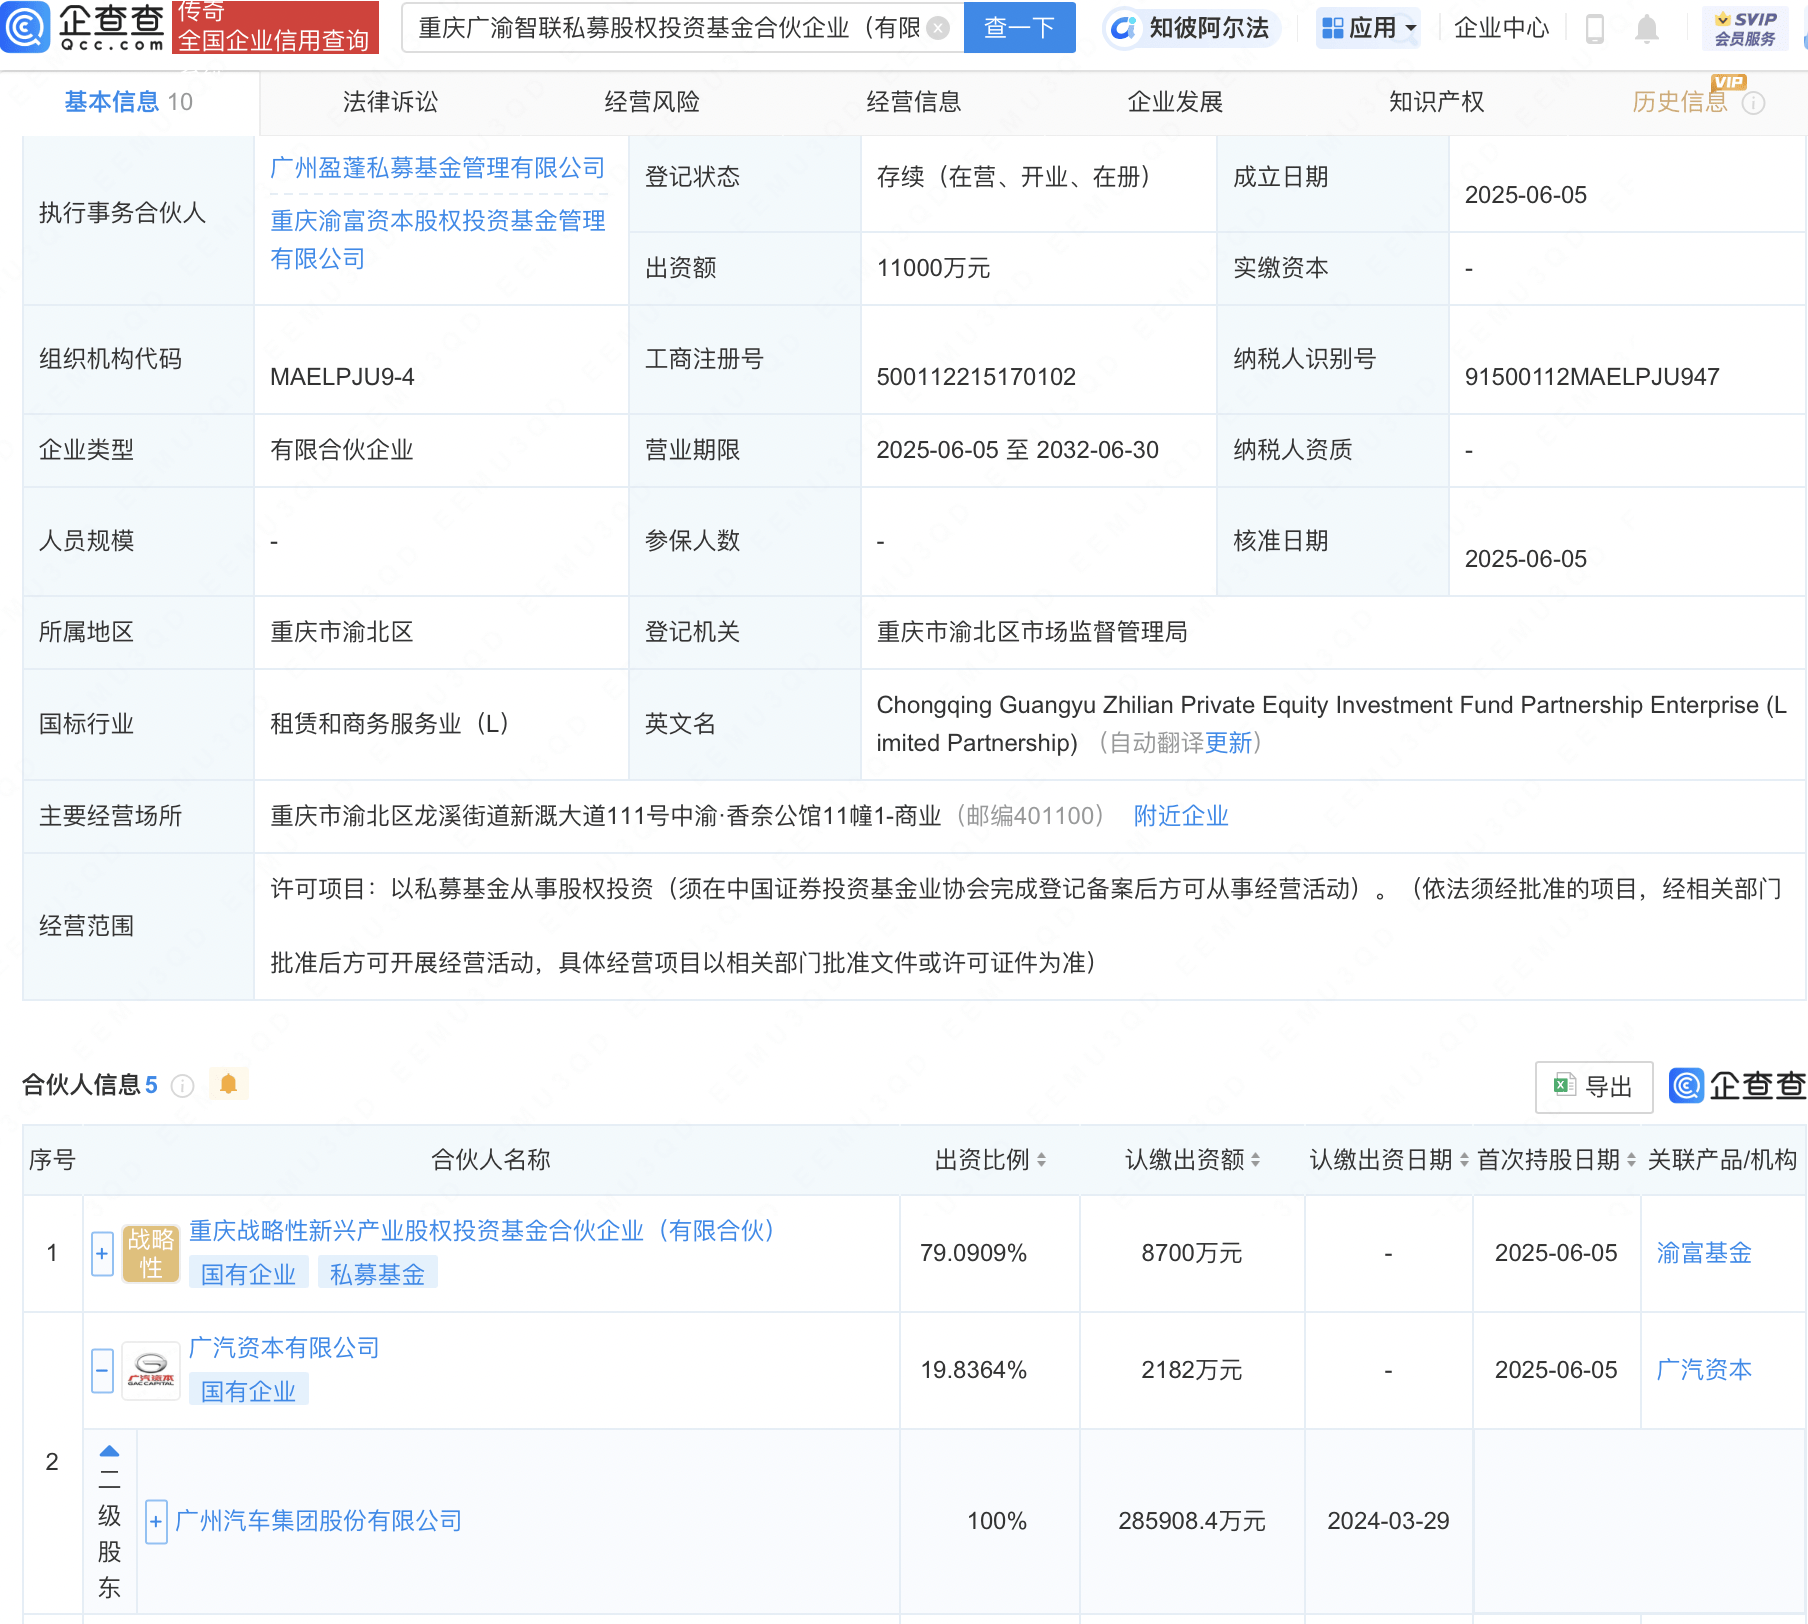Select organization code MAELPJU9-4
This screenshot has height=1624, width=1808.
(x=342, y=377)
